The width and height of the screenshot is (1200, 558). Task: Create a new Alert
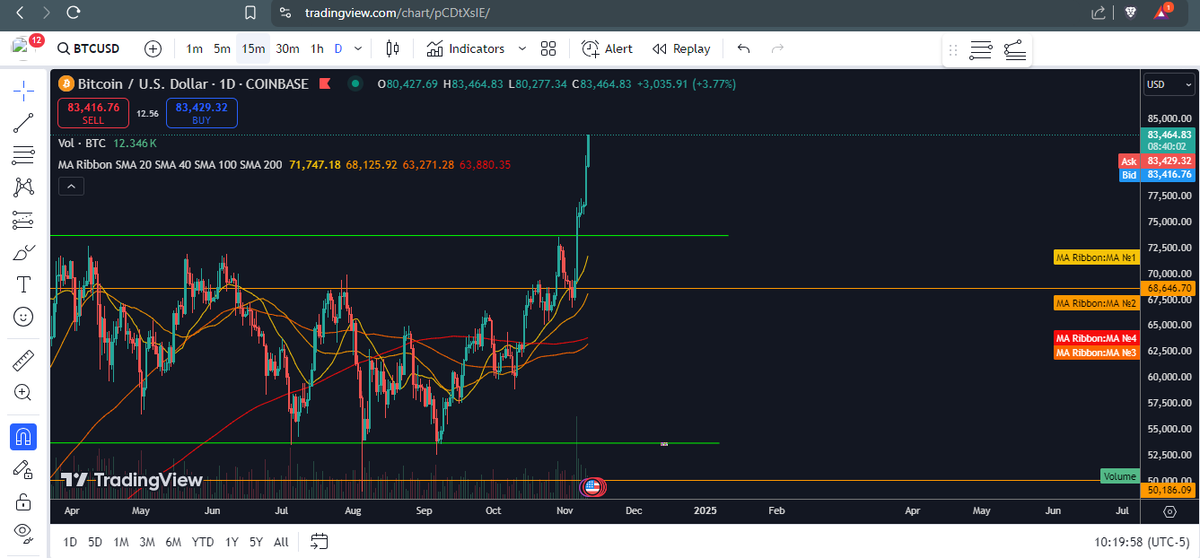[607, 48]
